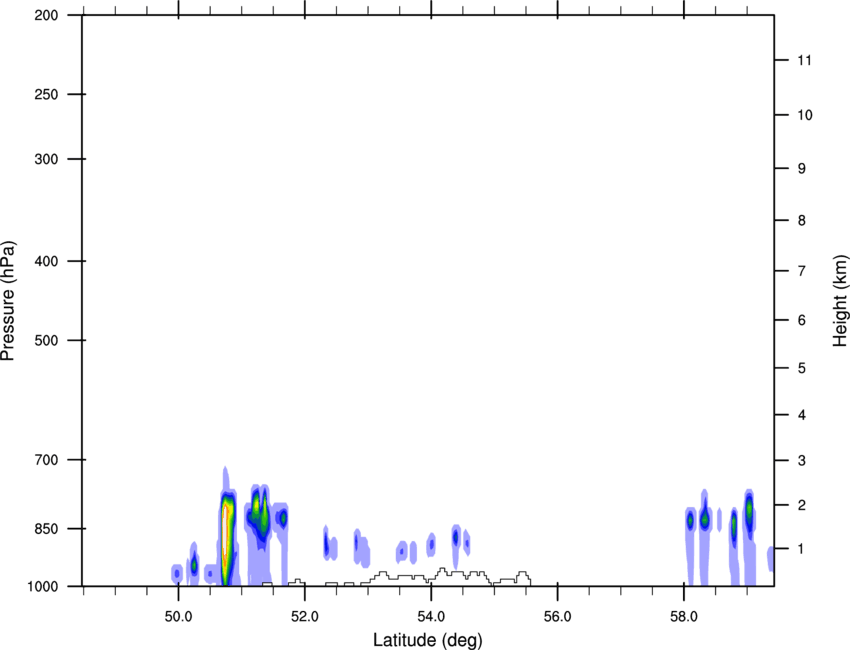Click the 11 km height tick label
Viewport: 850px width, 650px height.
(801, 61)
